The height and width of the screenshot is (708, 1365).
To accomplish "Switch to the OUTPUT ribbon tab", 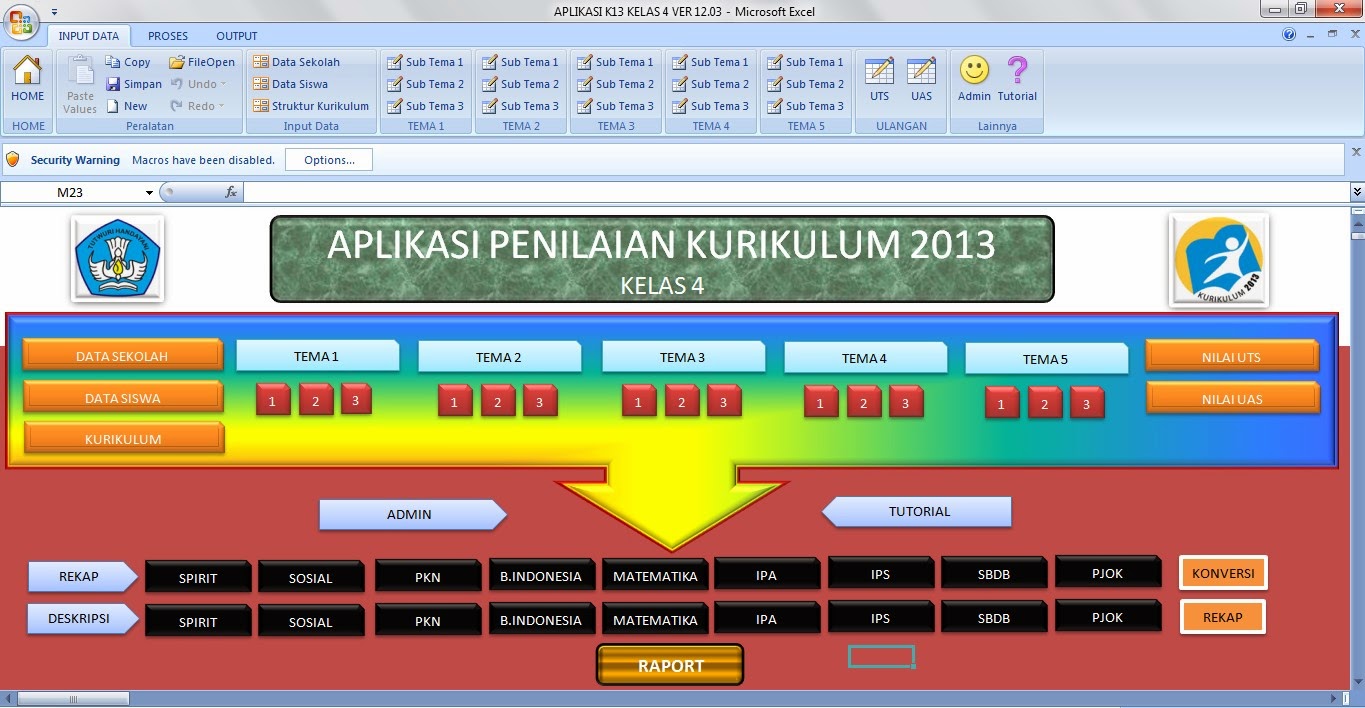I will click(236, 35).
